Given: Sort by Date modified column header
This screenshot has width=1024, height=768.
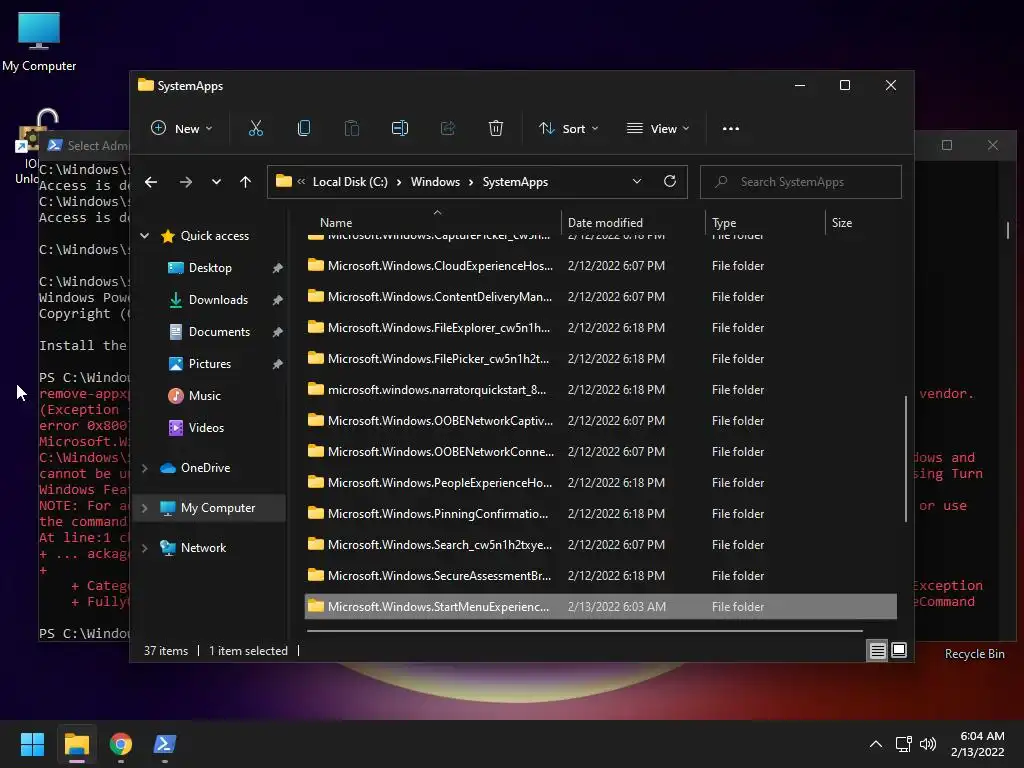Looking at the screenshot, I should [633, 223].
